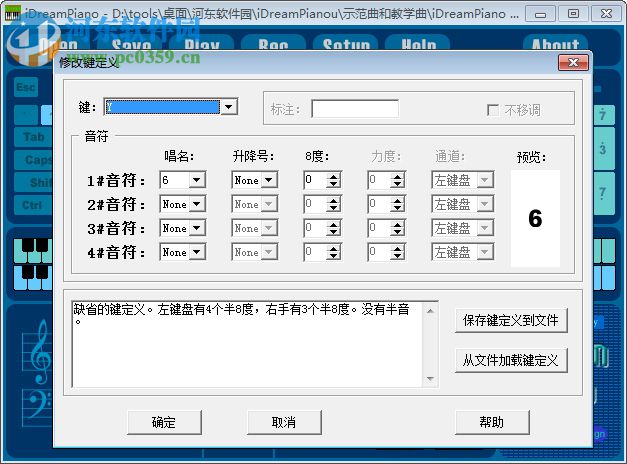This screenshot has width=627, height=464.
Task: Decrease 2#音符 力度 value with down arrow
Action: [x=397, y=208]
